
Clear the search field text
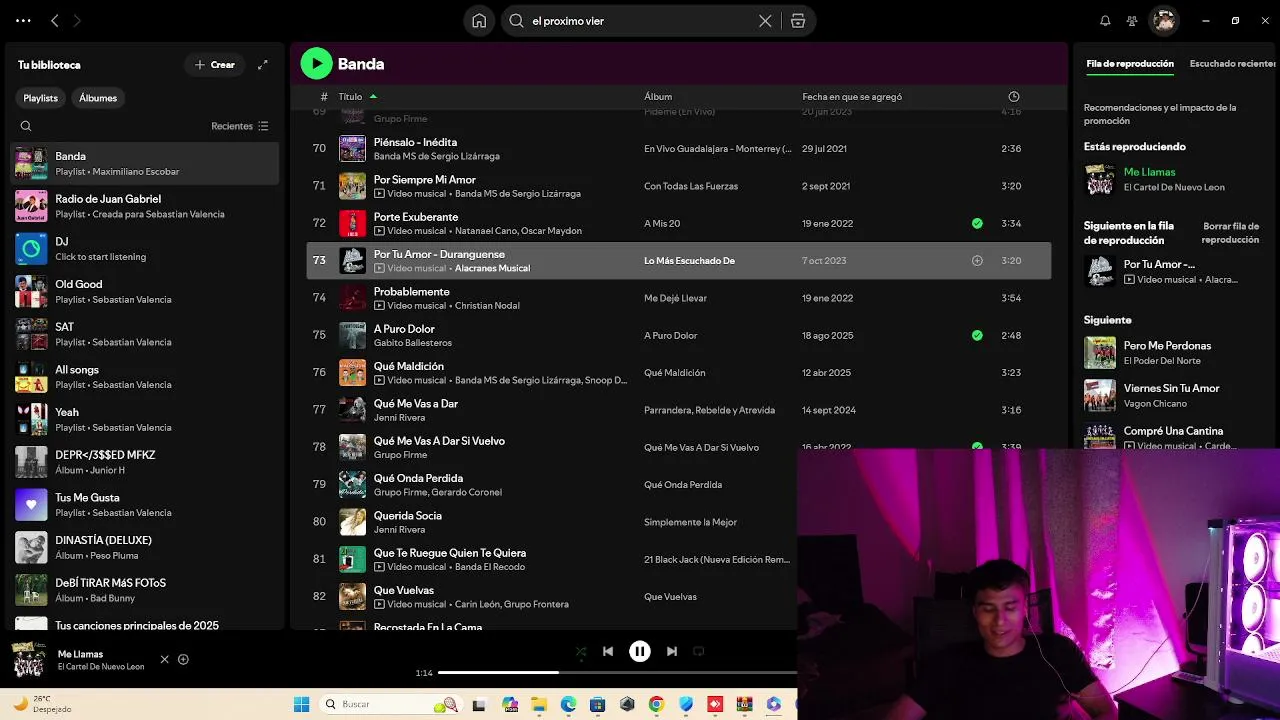pyautogui.click(x=765, y=21)
